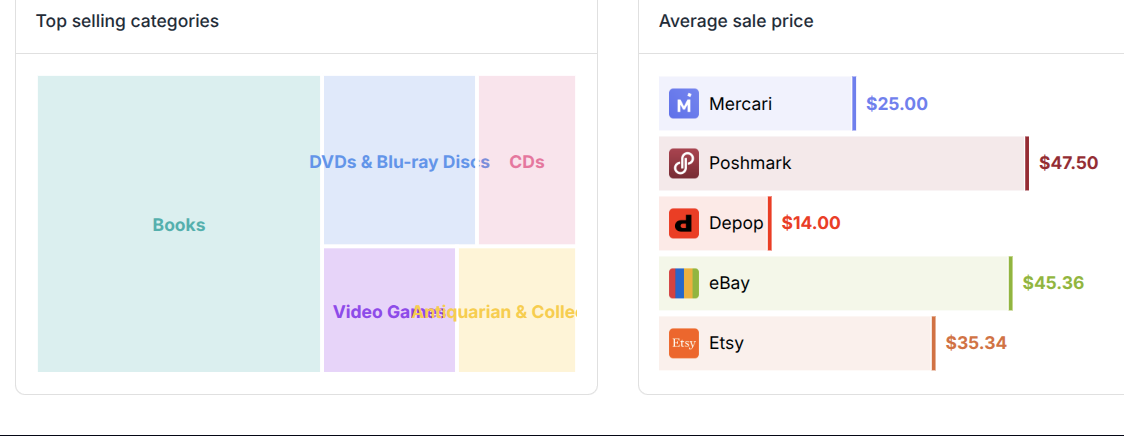Click the Poshmark $47.50 price value
The image size is (1124, 436).
tap(1068, 164)
